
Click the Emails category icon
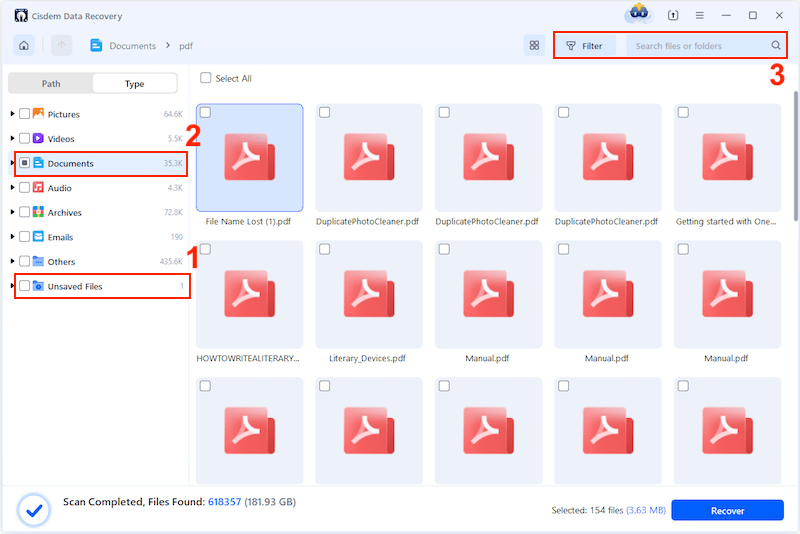pyautogui.click(x=38, y=236)
